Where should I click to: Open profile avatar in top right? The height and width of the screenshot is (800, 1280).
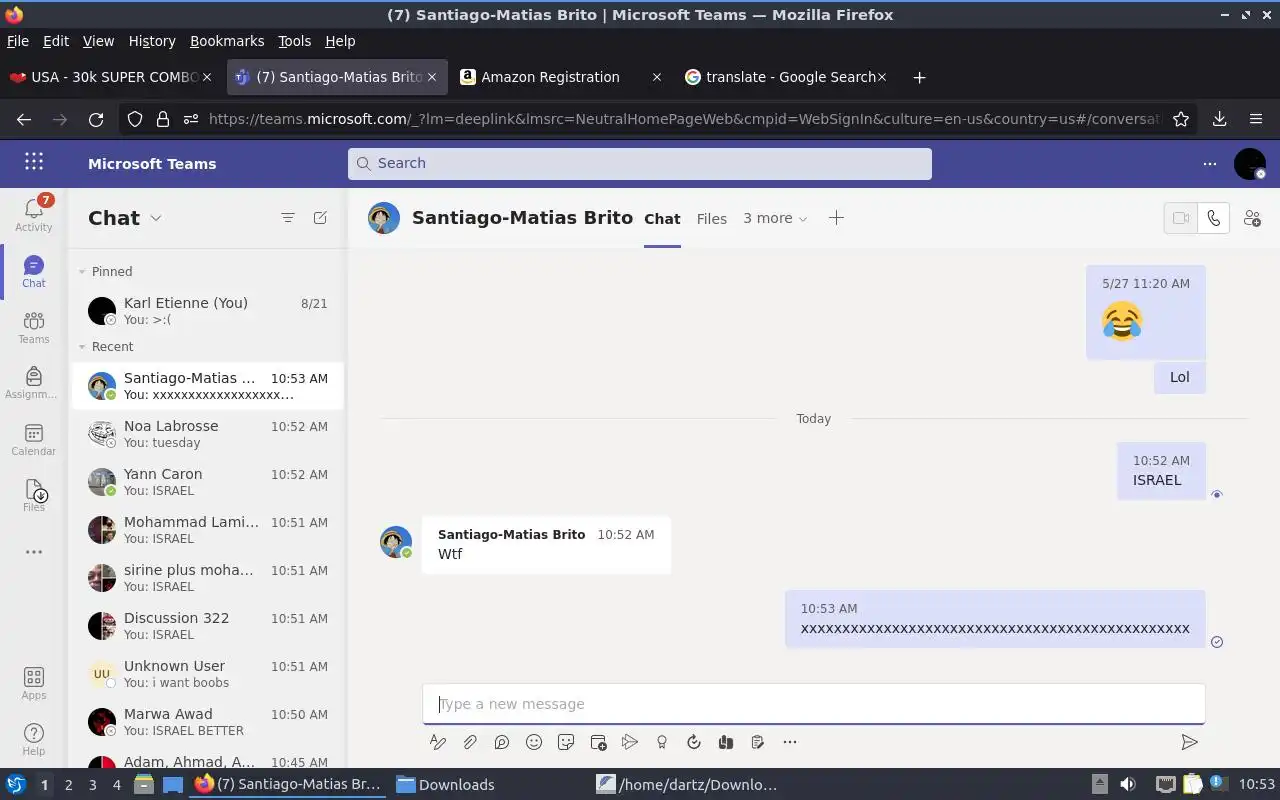(x=1250, y=163)
